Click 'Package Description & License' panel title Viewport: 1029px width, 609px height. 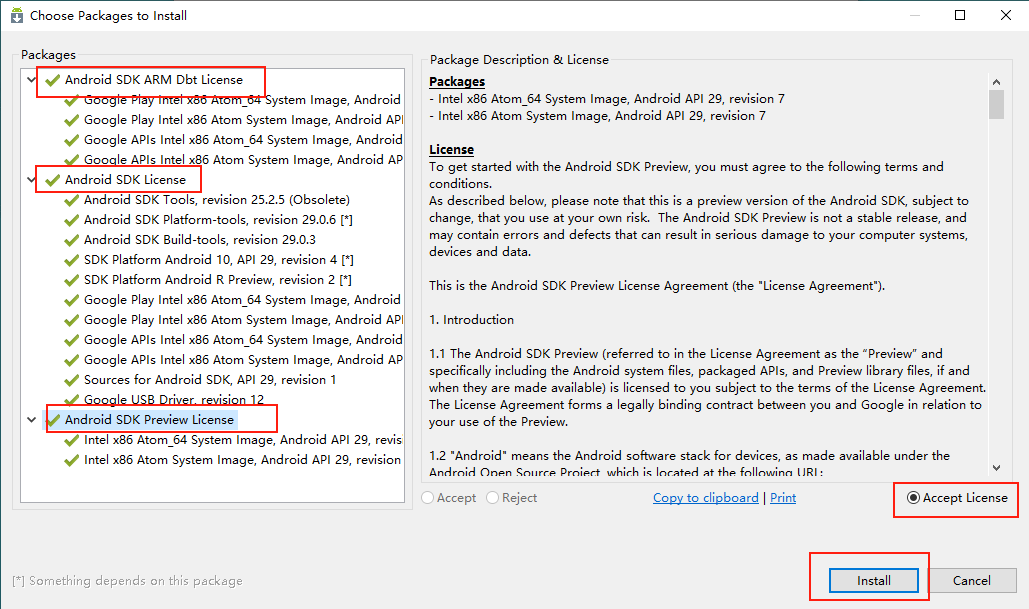coord(519,60)
